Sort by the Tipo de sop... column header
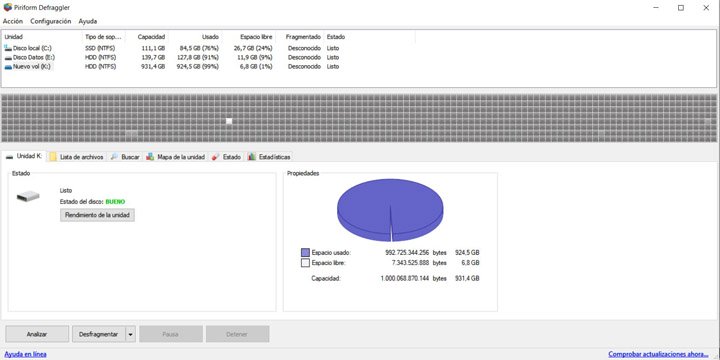The width and height of the screenshot is (720, 360). pyautogui.click(x=103, y=37)
